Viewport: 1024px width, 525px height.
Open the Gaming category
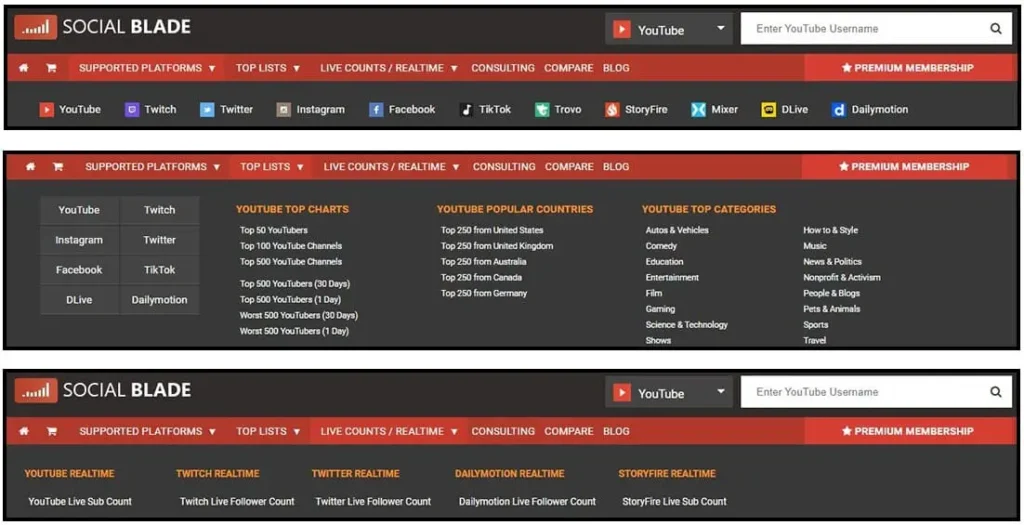(x=660, y=309)
